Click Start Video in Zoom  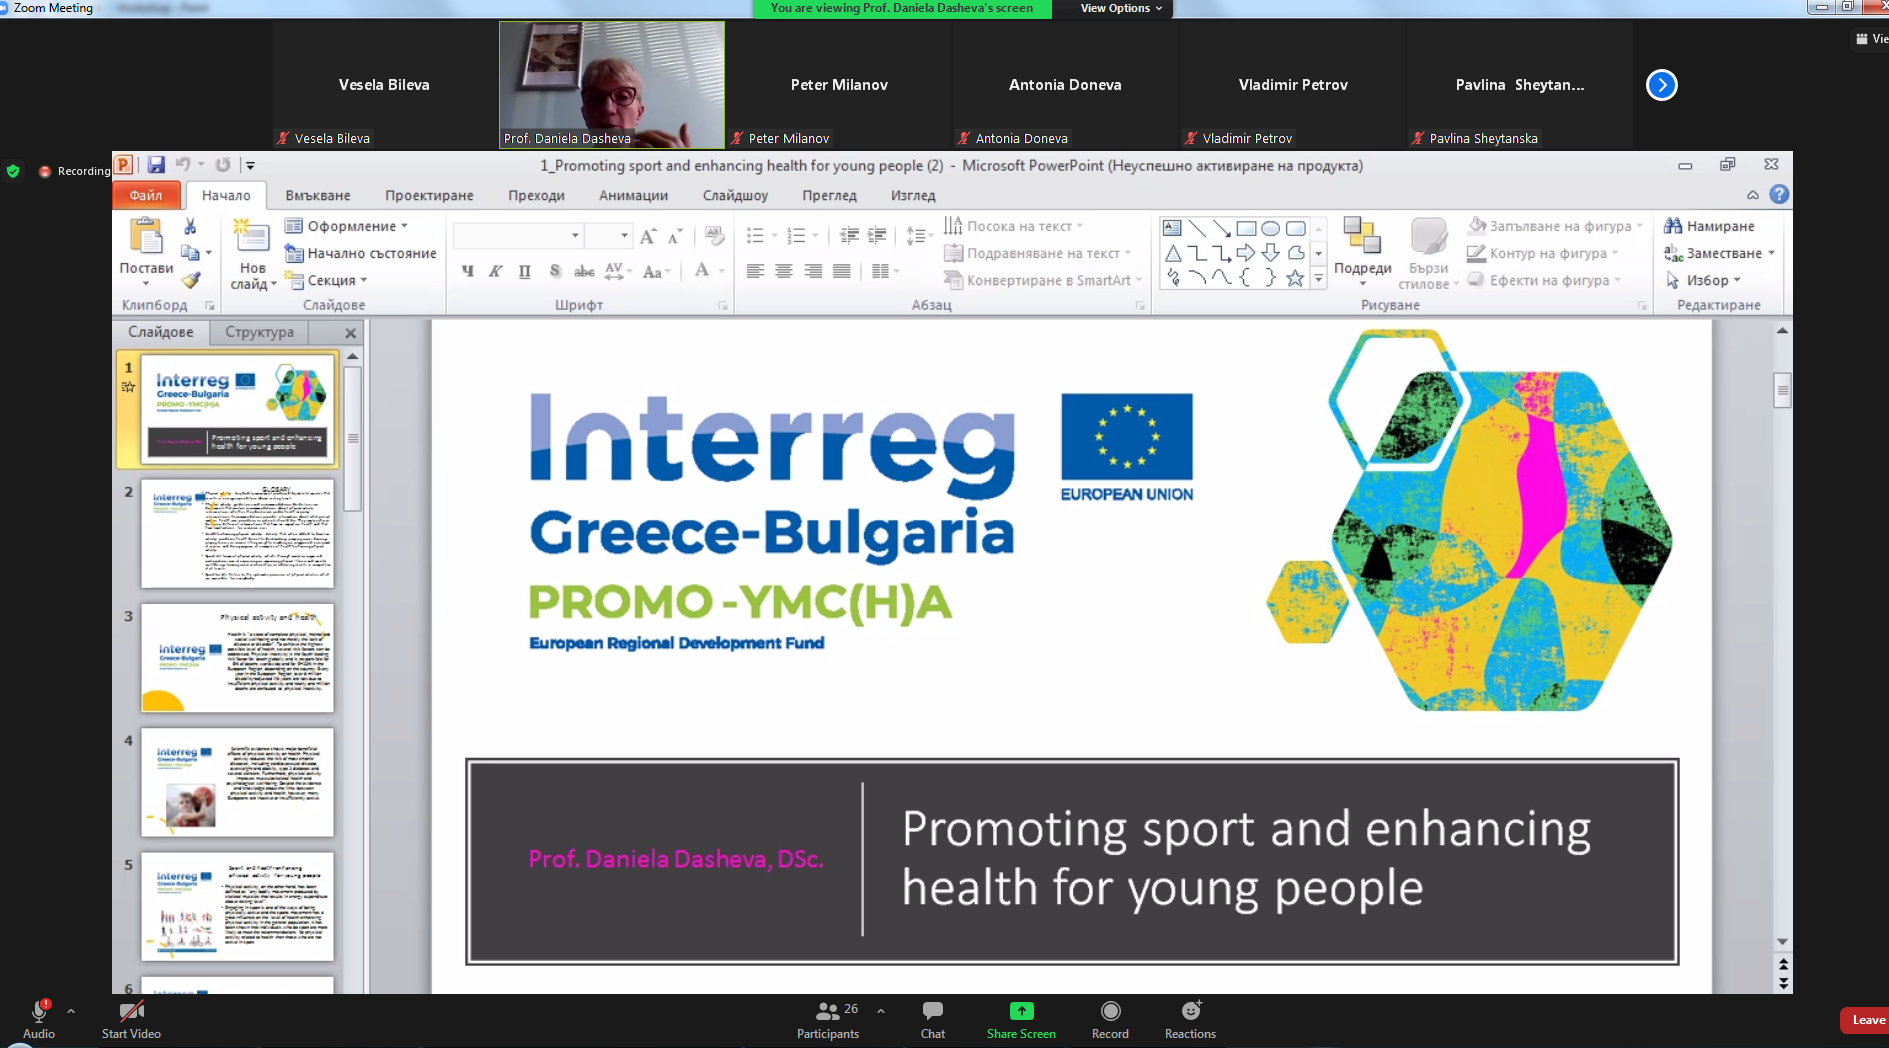click(131, 1020)
